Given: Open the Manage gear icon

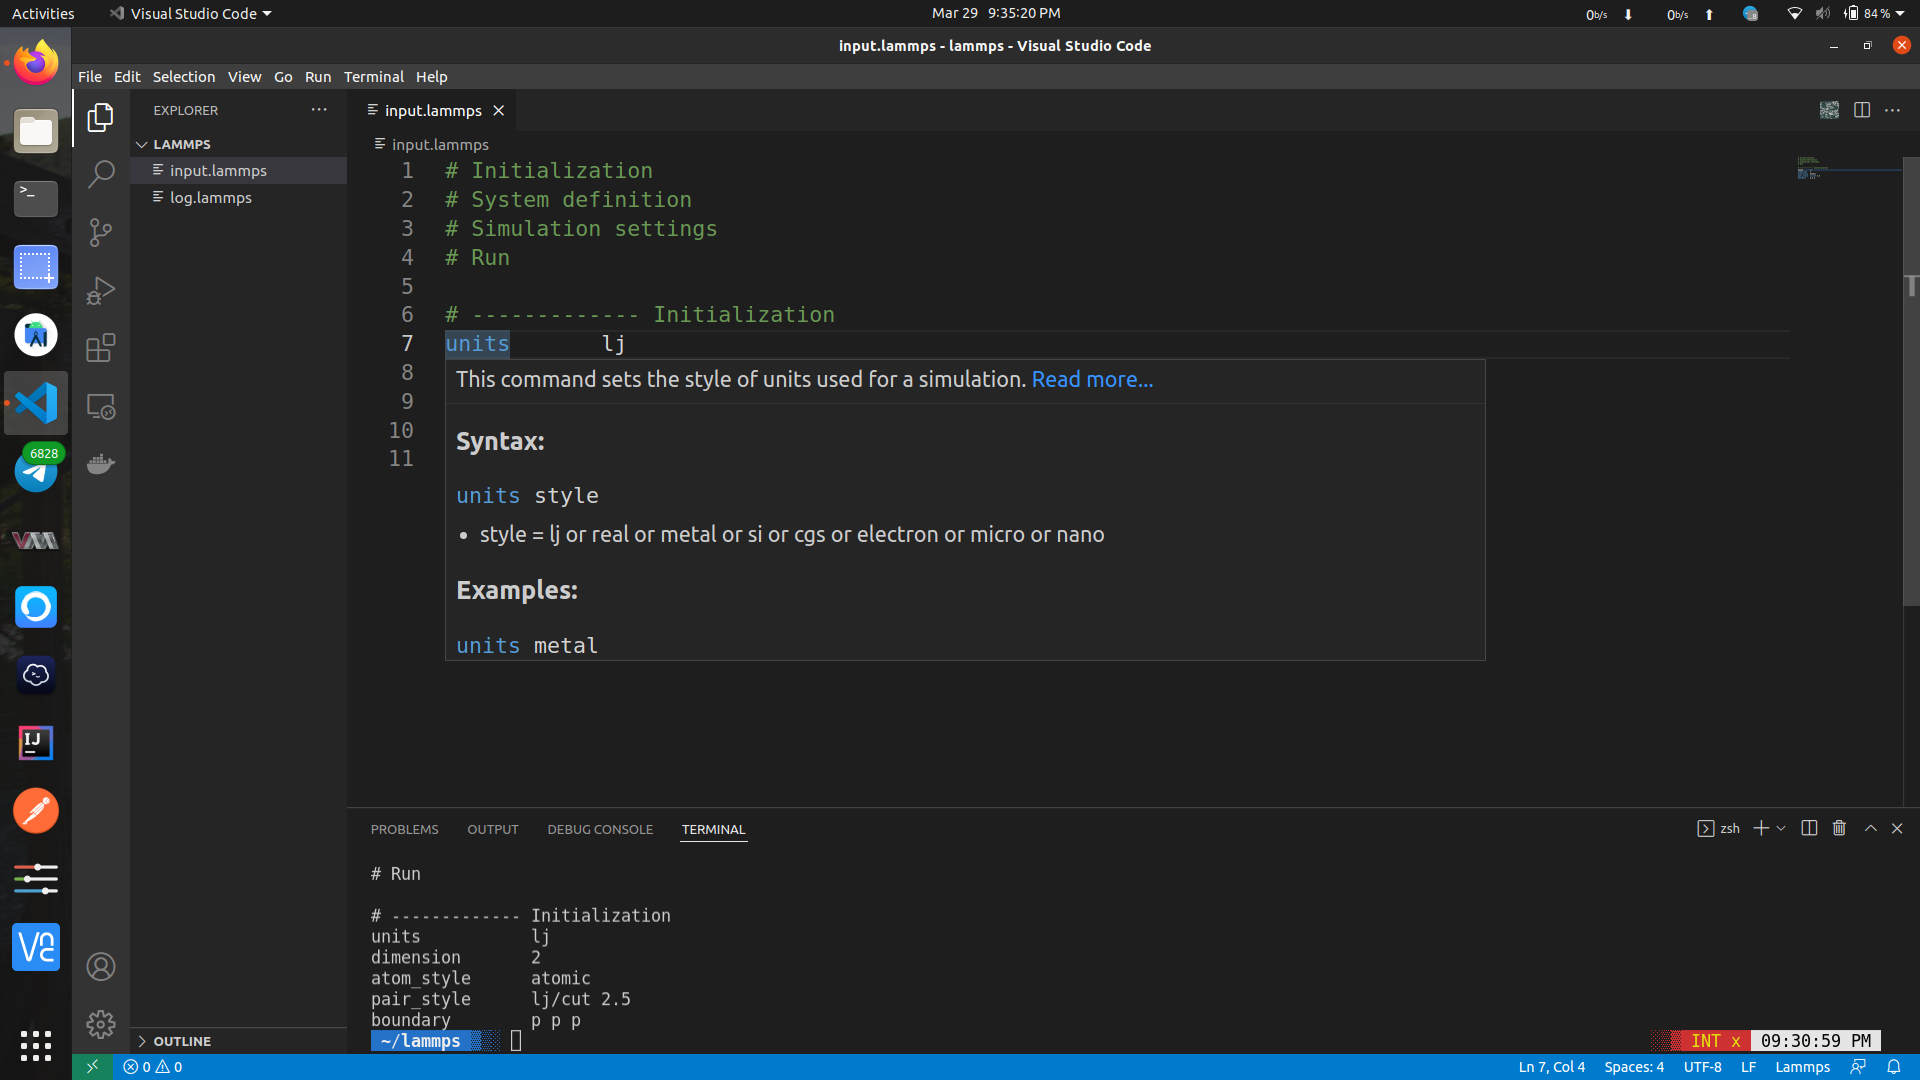Looking at the screenshot, I should 100,1024.
